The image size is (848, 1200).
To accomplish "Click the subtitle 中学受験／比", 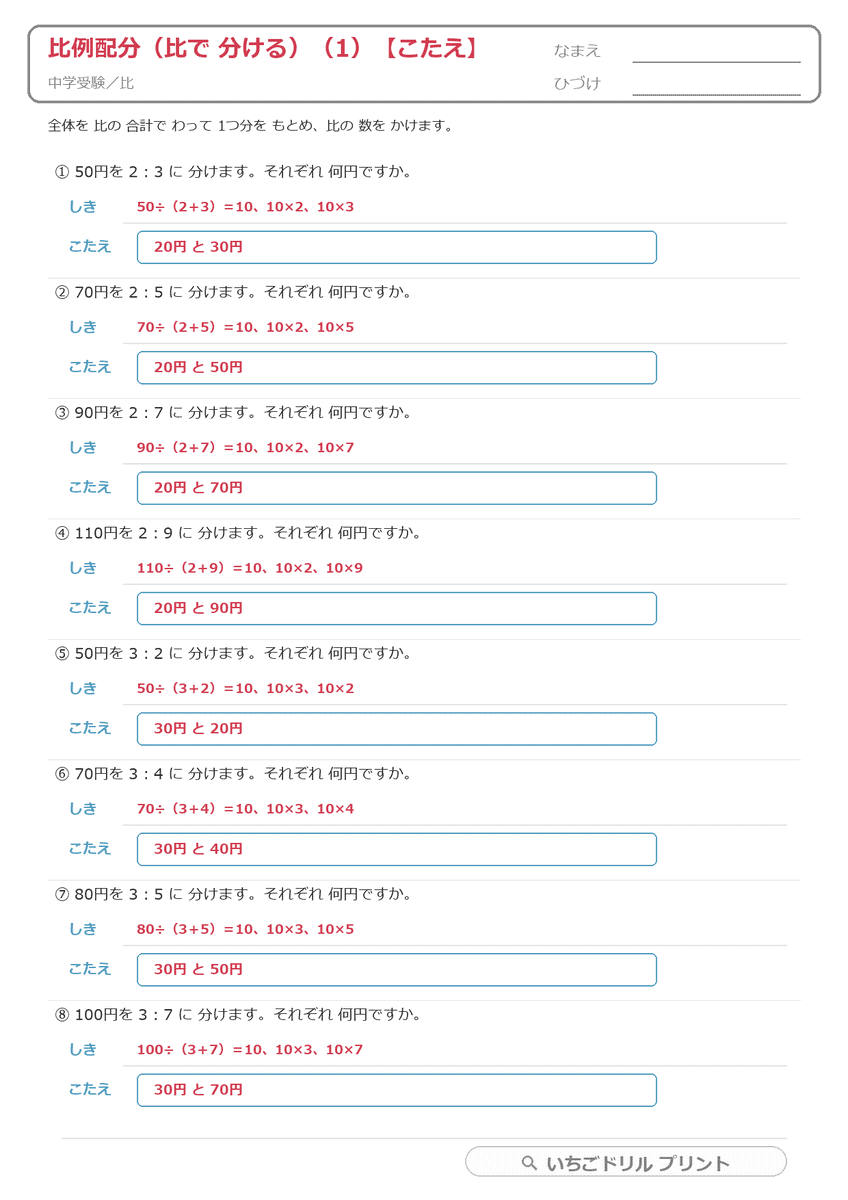I will [x=90, y=83].
